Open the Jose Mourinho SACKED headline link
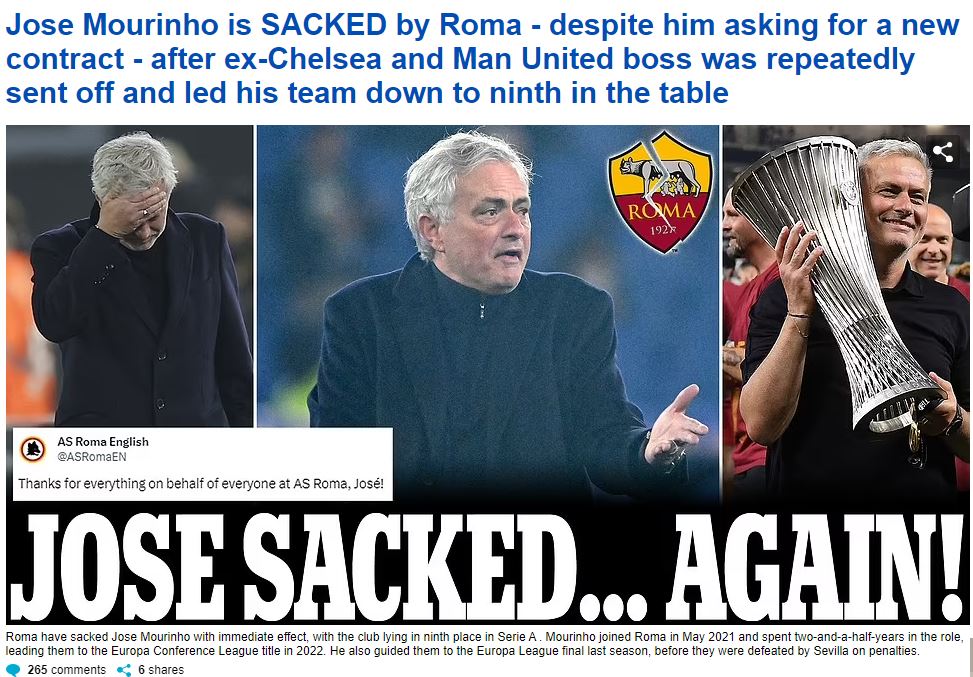 click(483, 59)
